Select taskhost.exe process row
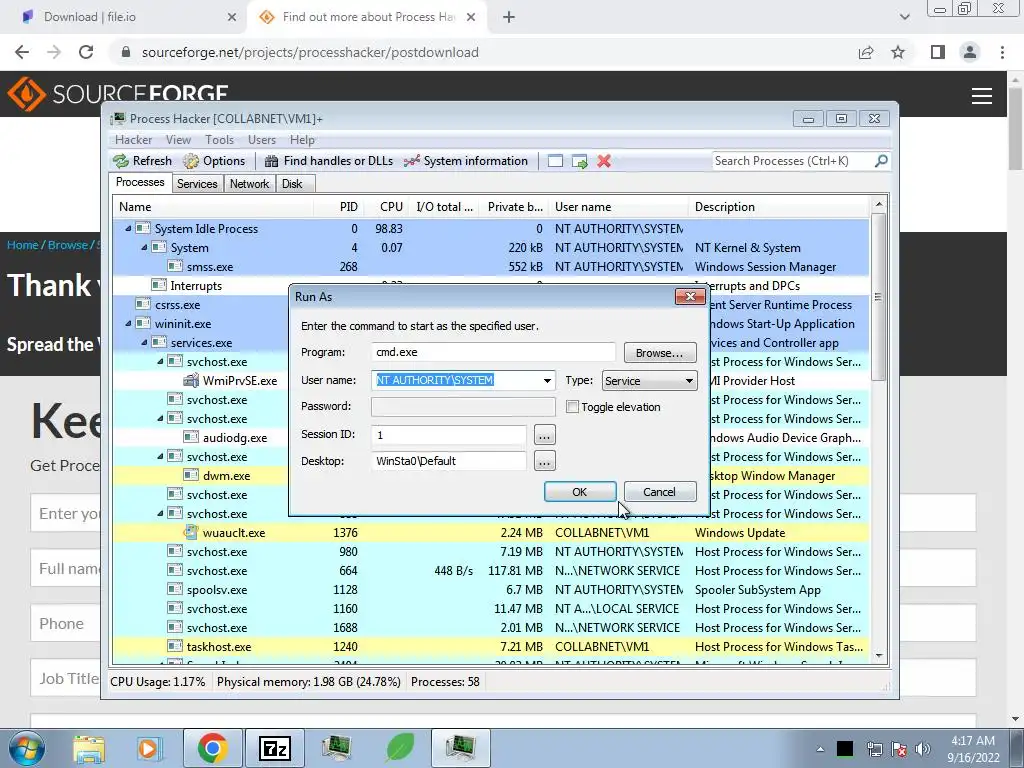 [x=491, y=647]
